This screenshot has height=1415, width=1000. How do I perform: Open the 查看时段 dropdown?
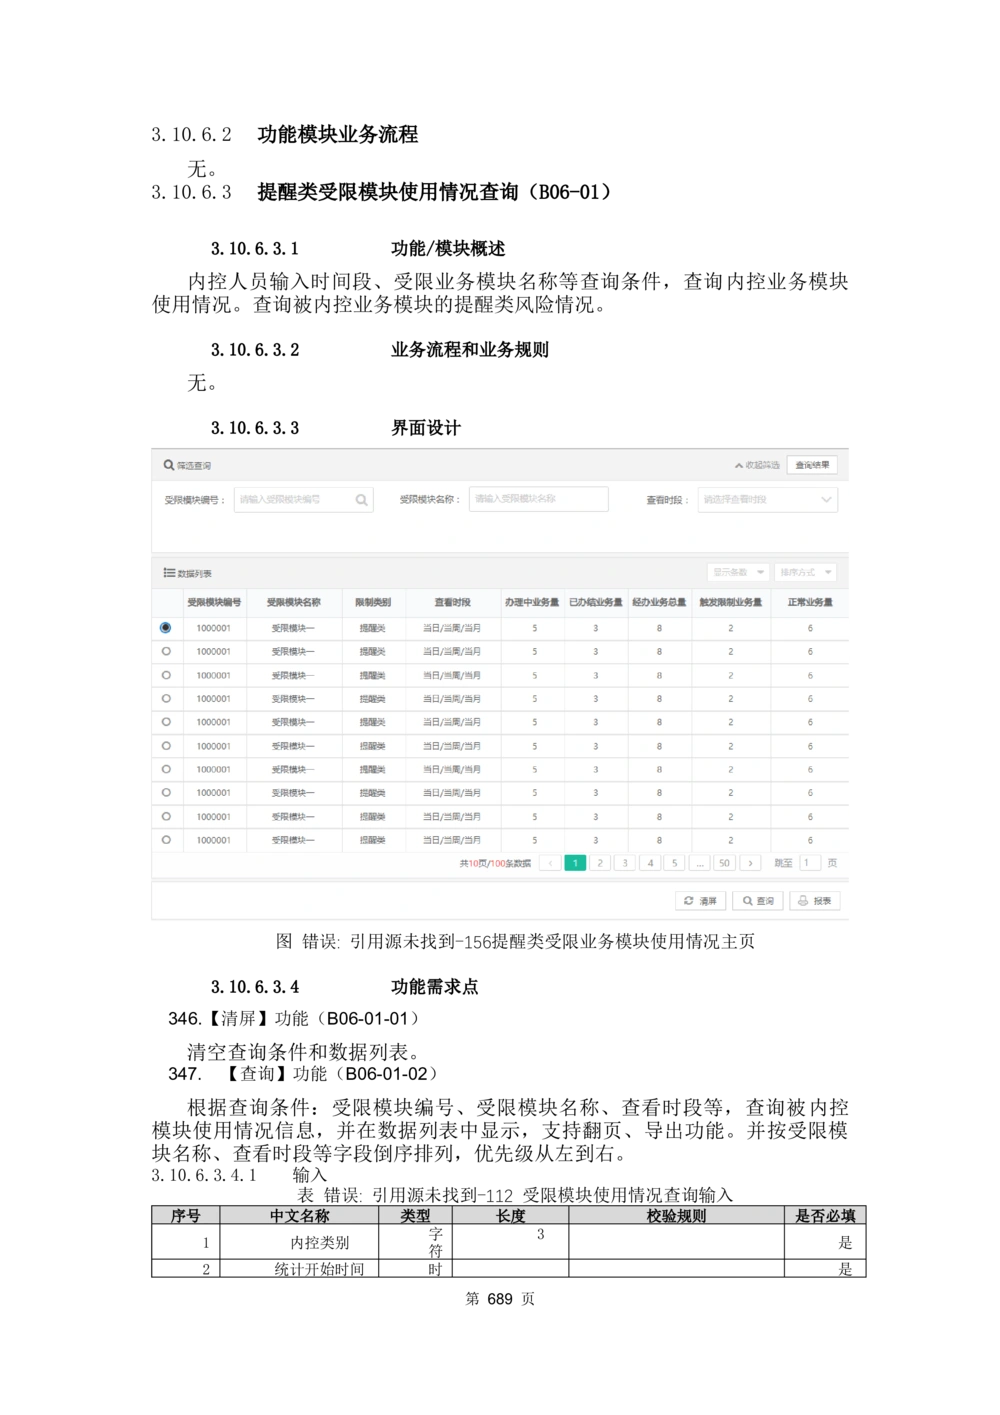767,500
